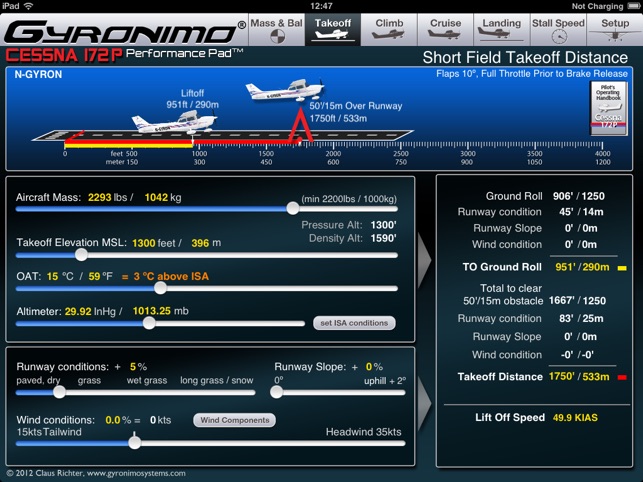Open the Stall Speed tab
This screenshot has height=482, width=643.
558,30
